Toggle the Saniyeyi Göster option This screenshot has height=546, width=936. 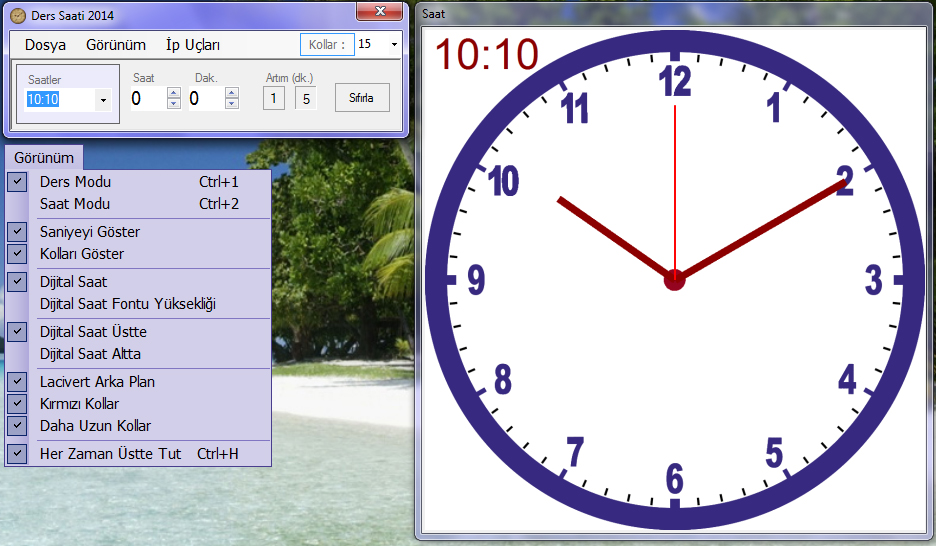coord(90,232)
